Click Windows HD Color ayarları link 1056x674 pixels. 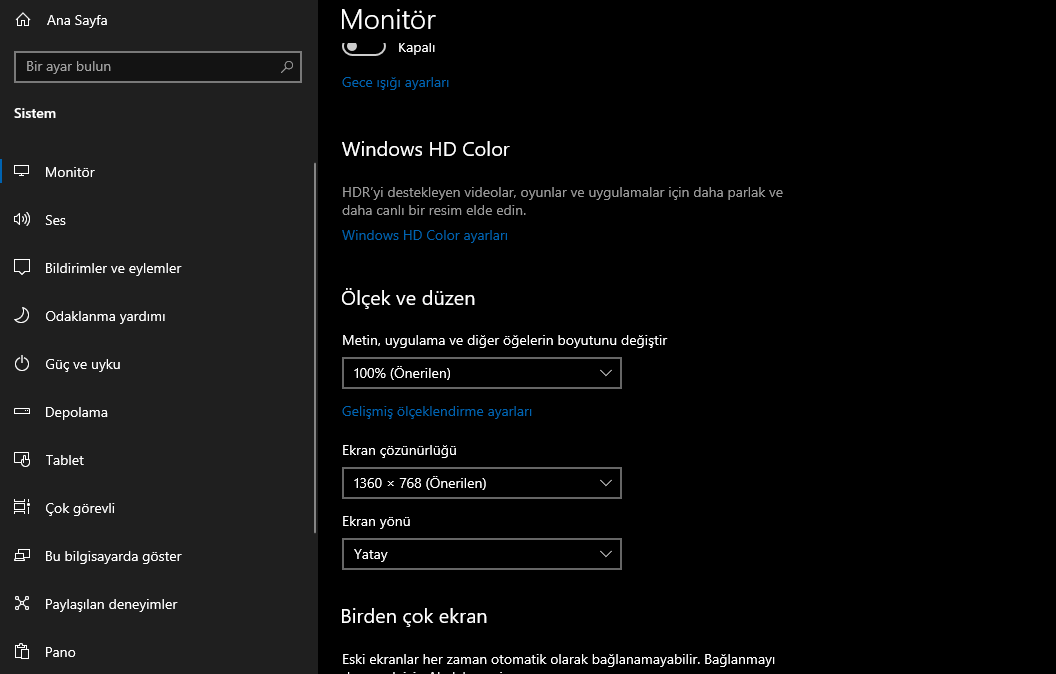(425, 236)
